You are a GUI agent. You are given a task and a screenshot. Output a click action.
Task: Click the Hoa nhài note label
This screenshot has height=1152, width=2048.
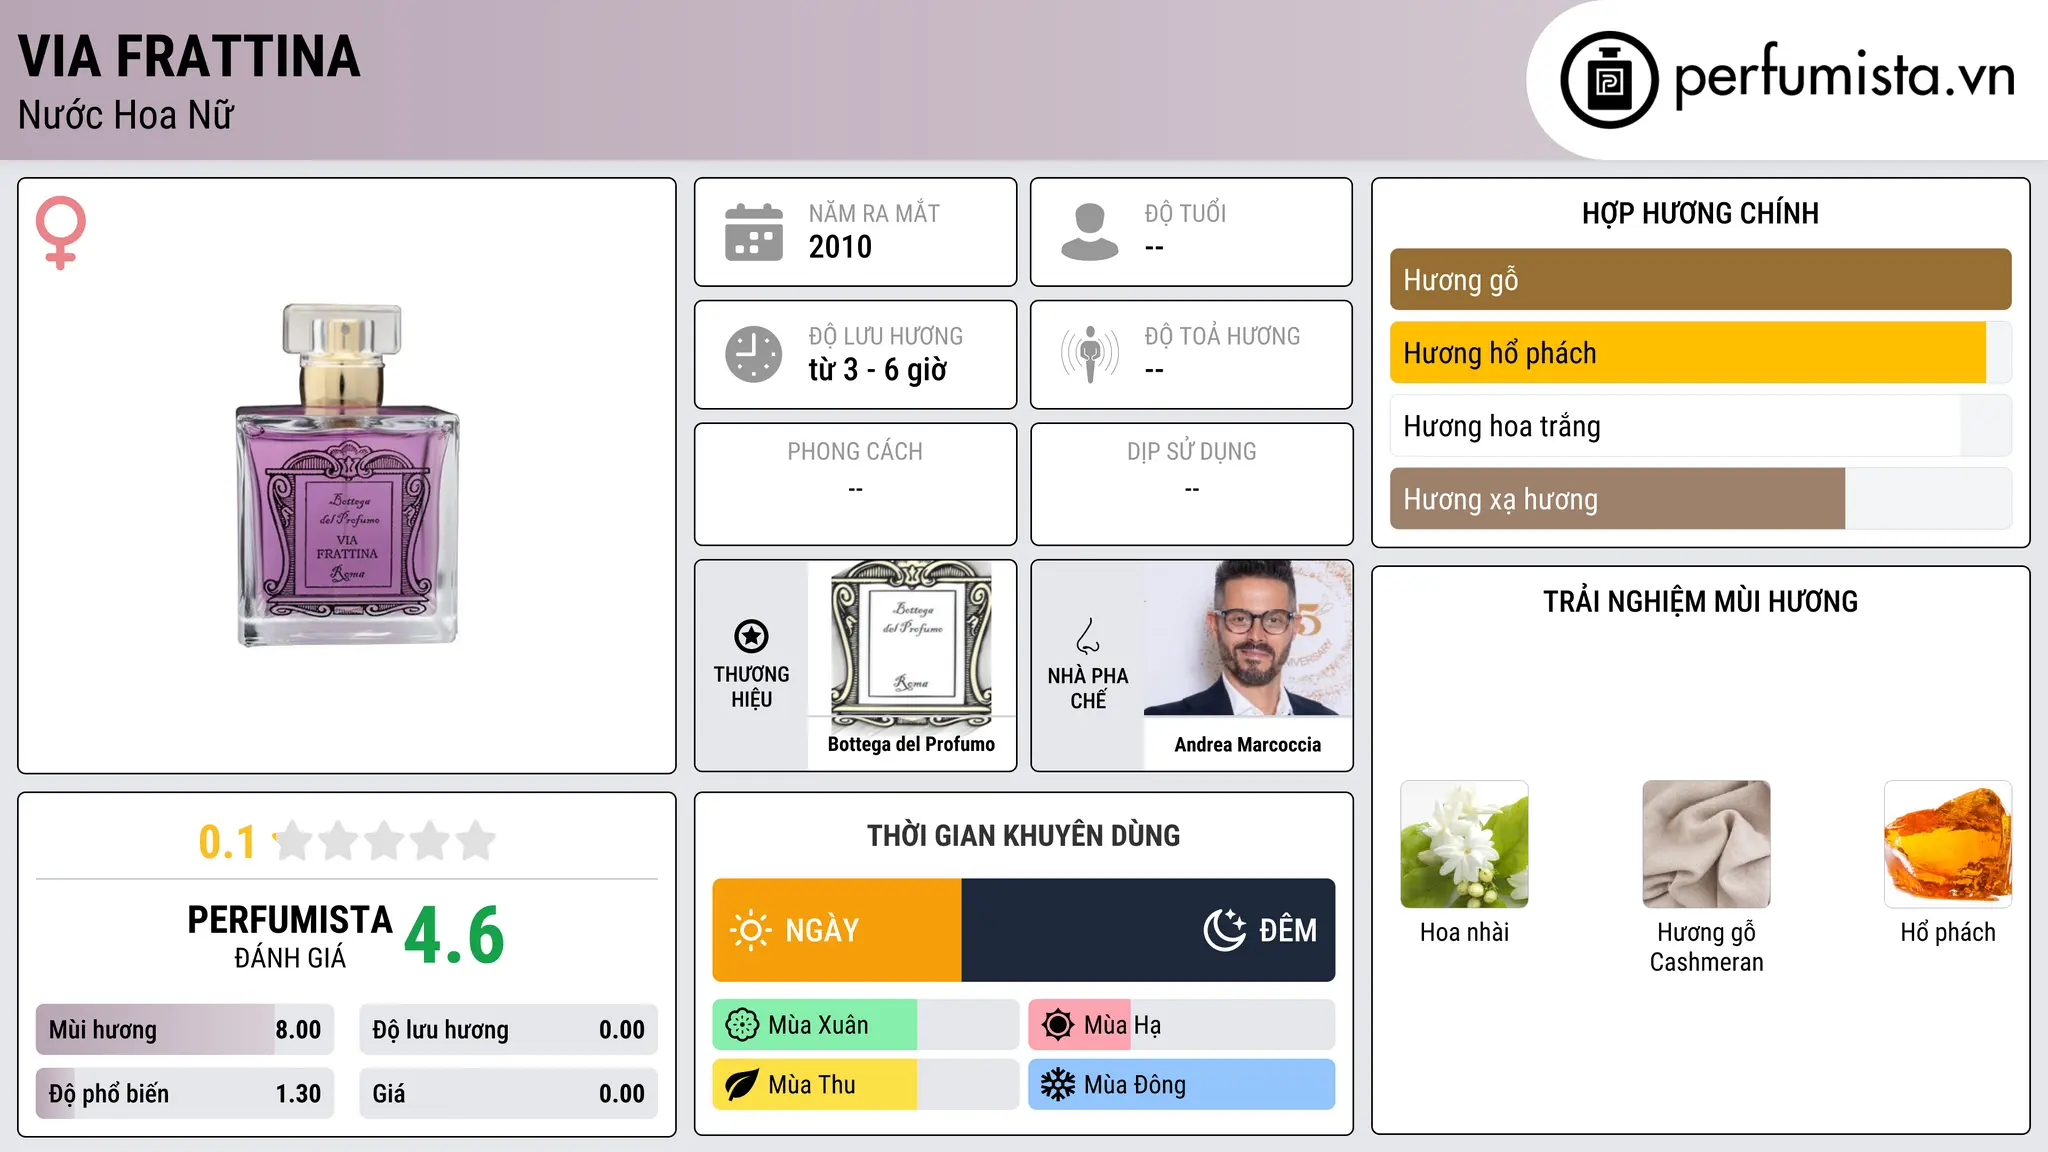1465,933
